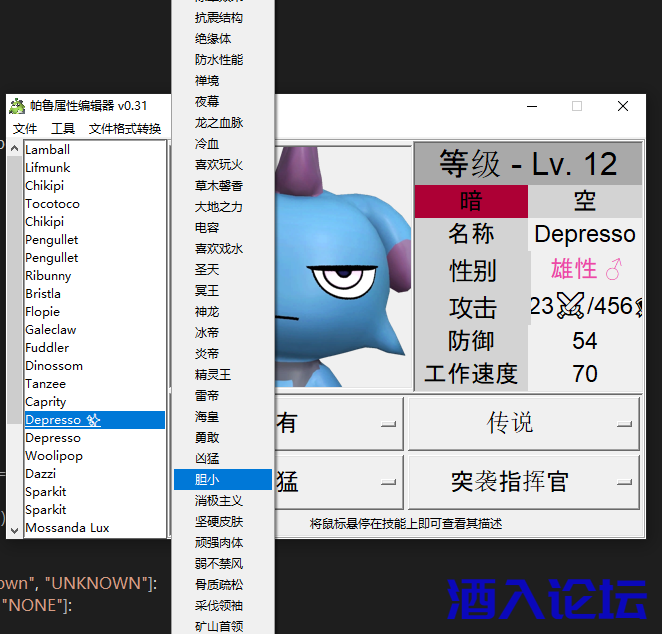
Task: Click the 空 secondary element cell
Action: (x=585, y=201)
